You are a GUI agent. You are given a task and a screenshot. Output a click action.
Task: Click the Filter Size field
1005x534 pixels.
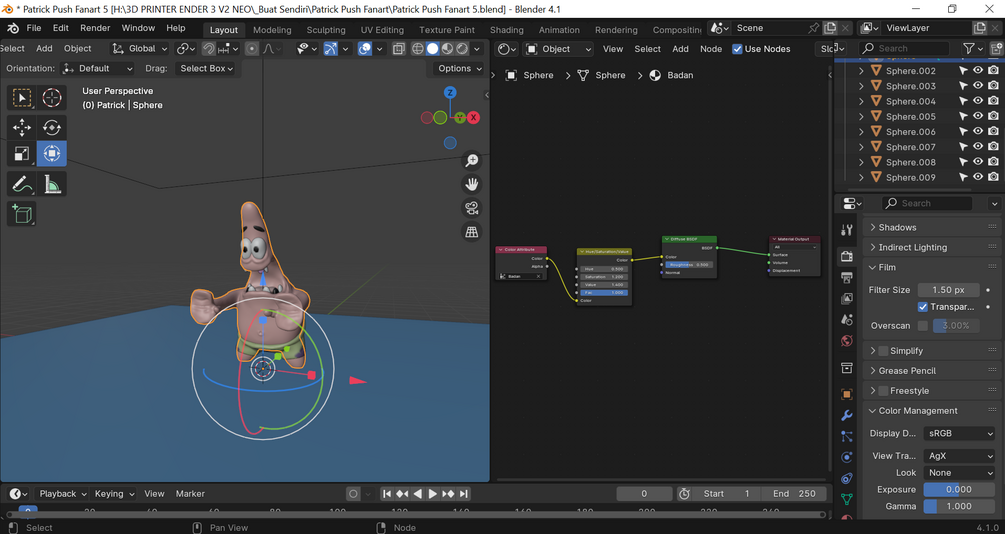(948, 290)
